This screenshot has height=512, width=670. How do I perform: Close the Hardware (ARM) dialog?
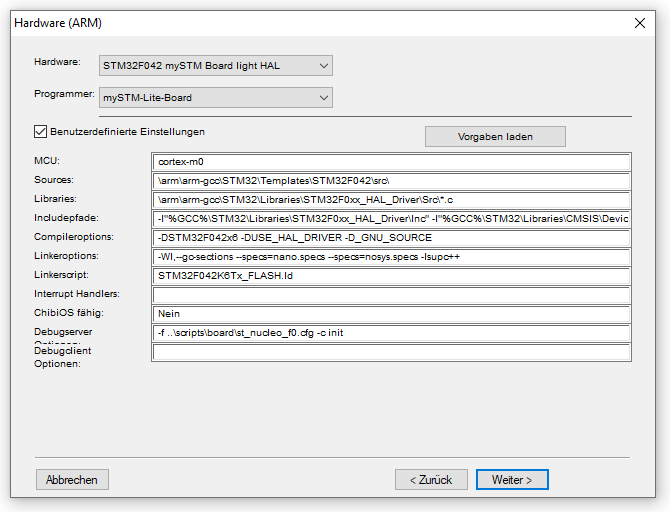639,22
